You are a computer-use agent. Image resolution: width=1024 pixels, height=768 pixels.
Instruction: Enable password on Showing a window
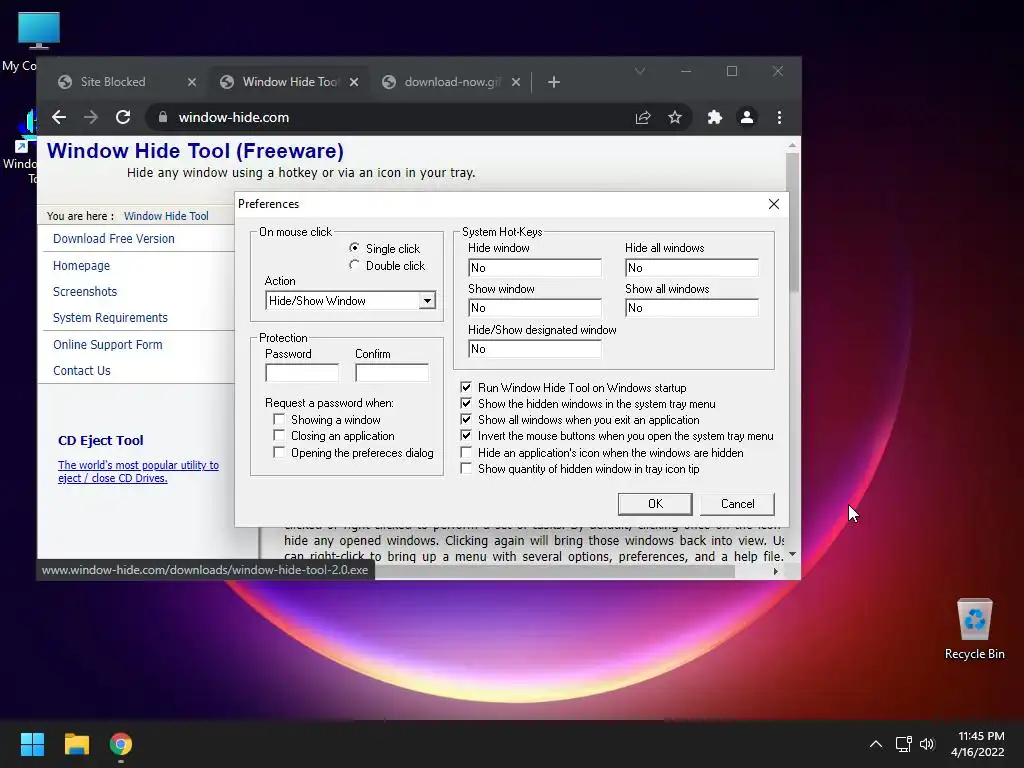pyautogui.click(x=279, y=419)
